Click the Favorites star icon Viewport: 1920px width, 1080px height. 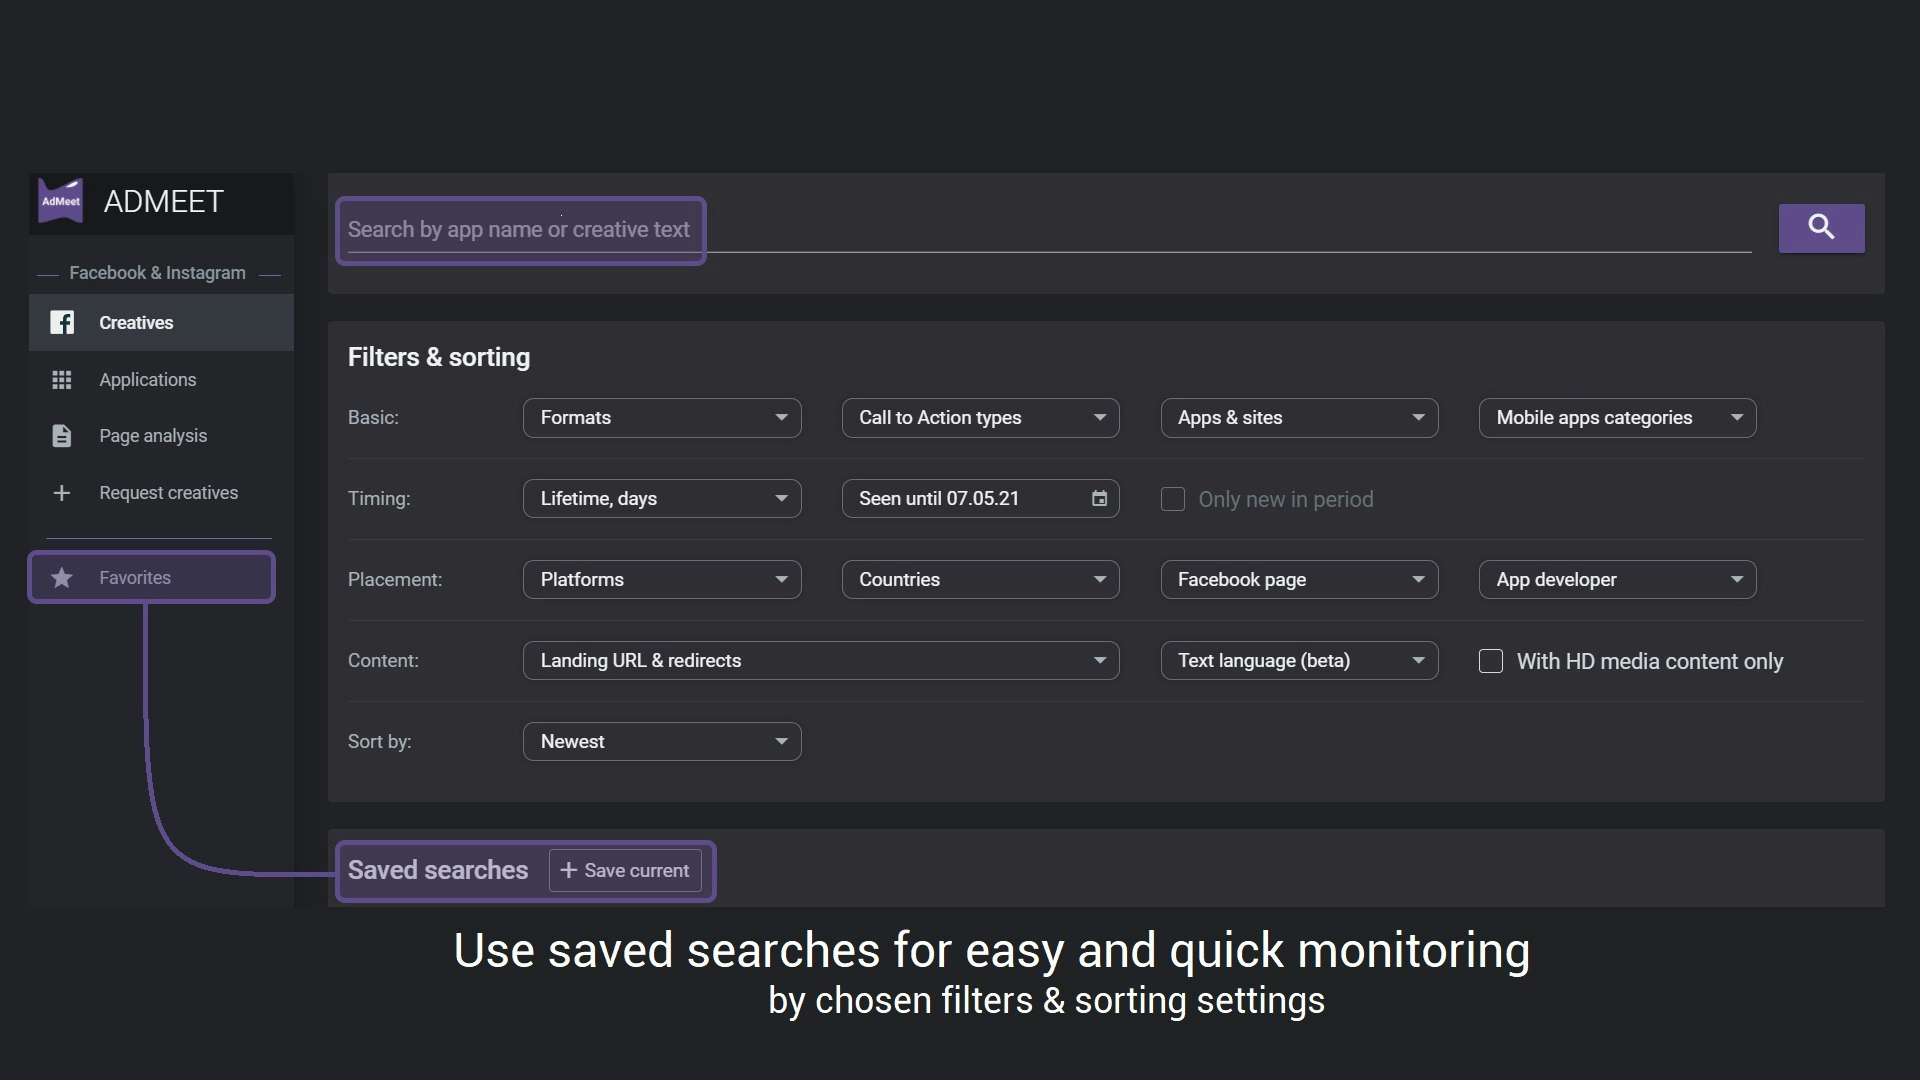click(x=62, y=578)
